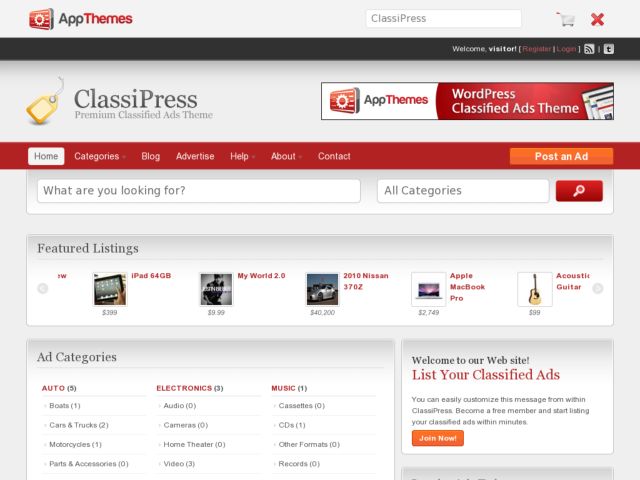Select the Home tab
The height and width of the screenshot is (480, 640).
[46, 156]
